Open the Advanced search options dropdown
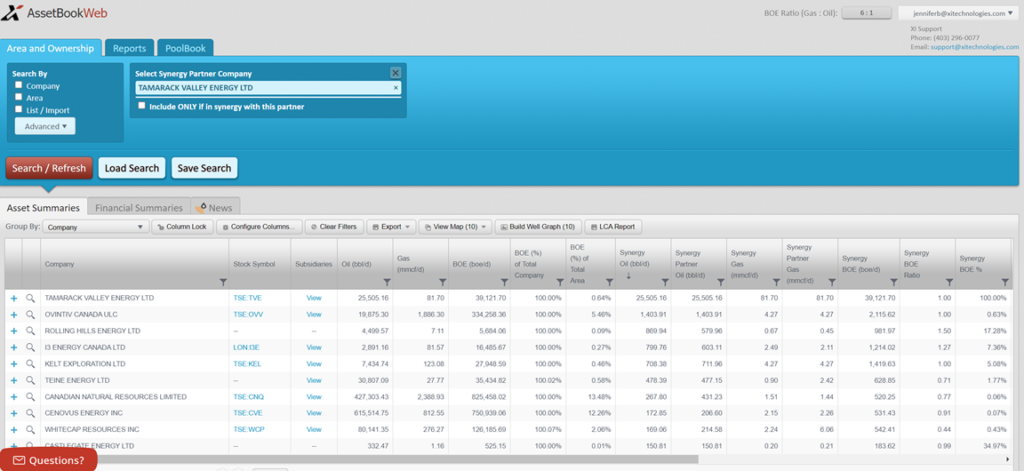 [45, 126]
